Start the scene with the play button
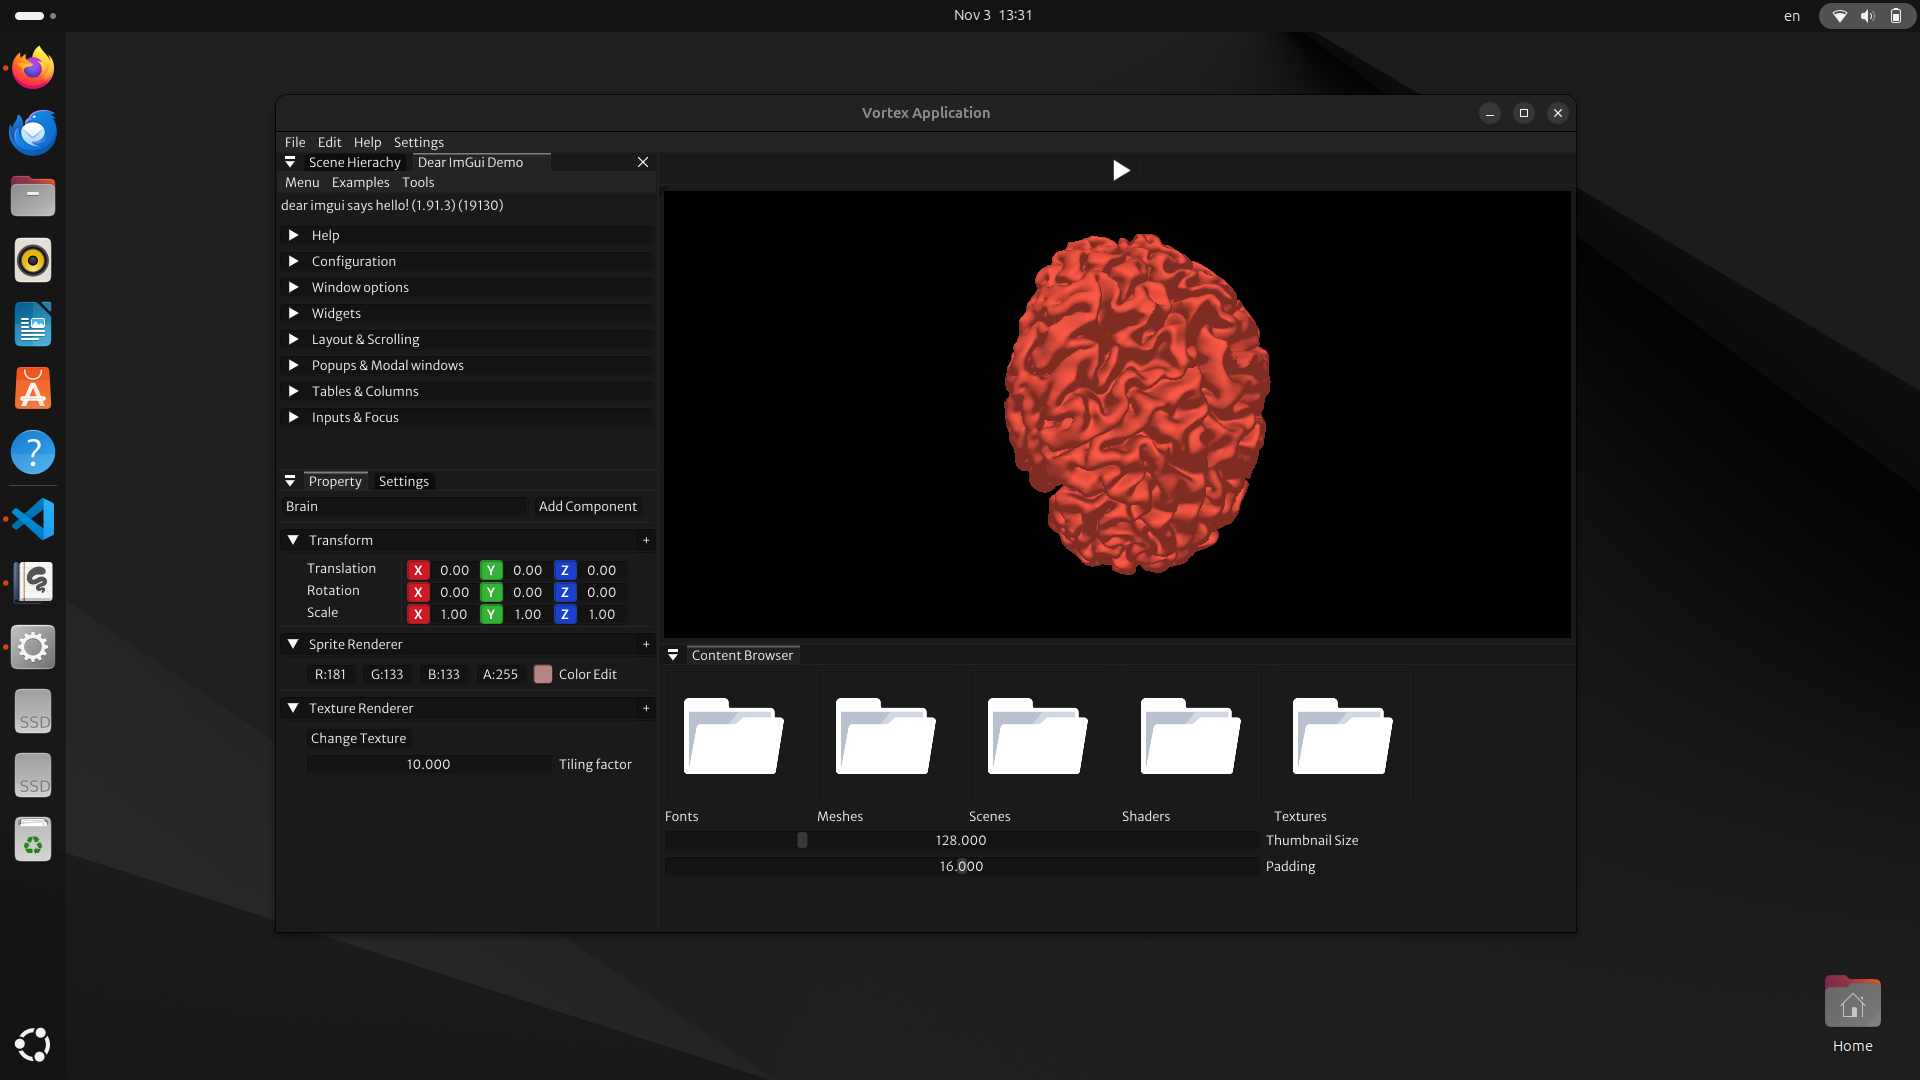Screen dimensions: 1920x1080 pos(1121,170)
